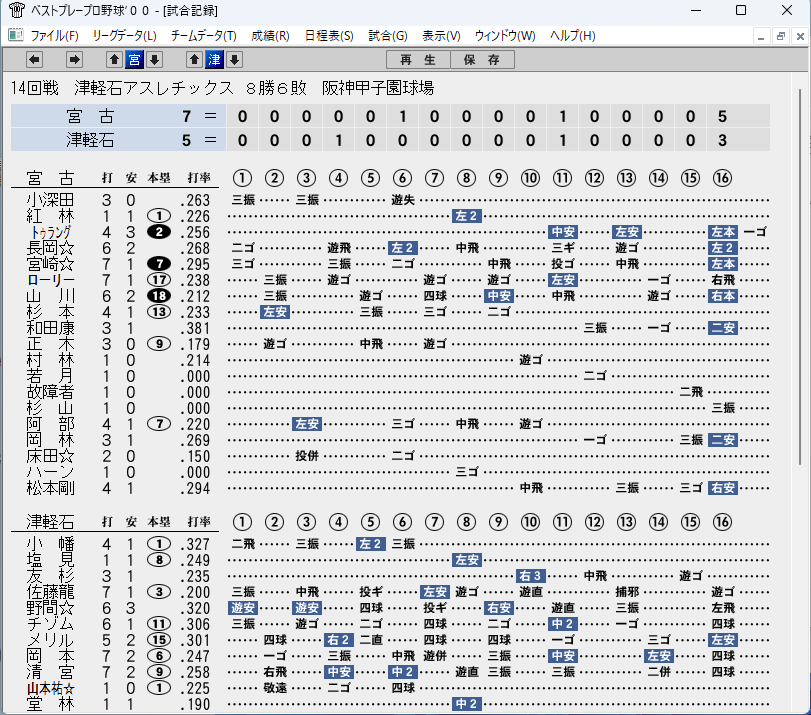Click the up arrow beside 宮 team icon

click(114, 60)
